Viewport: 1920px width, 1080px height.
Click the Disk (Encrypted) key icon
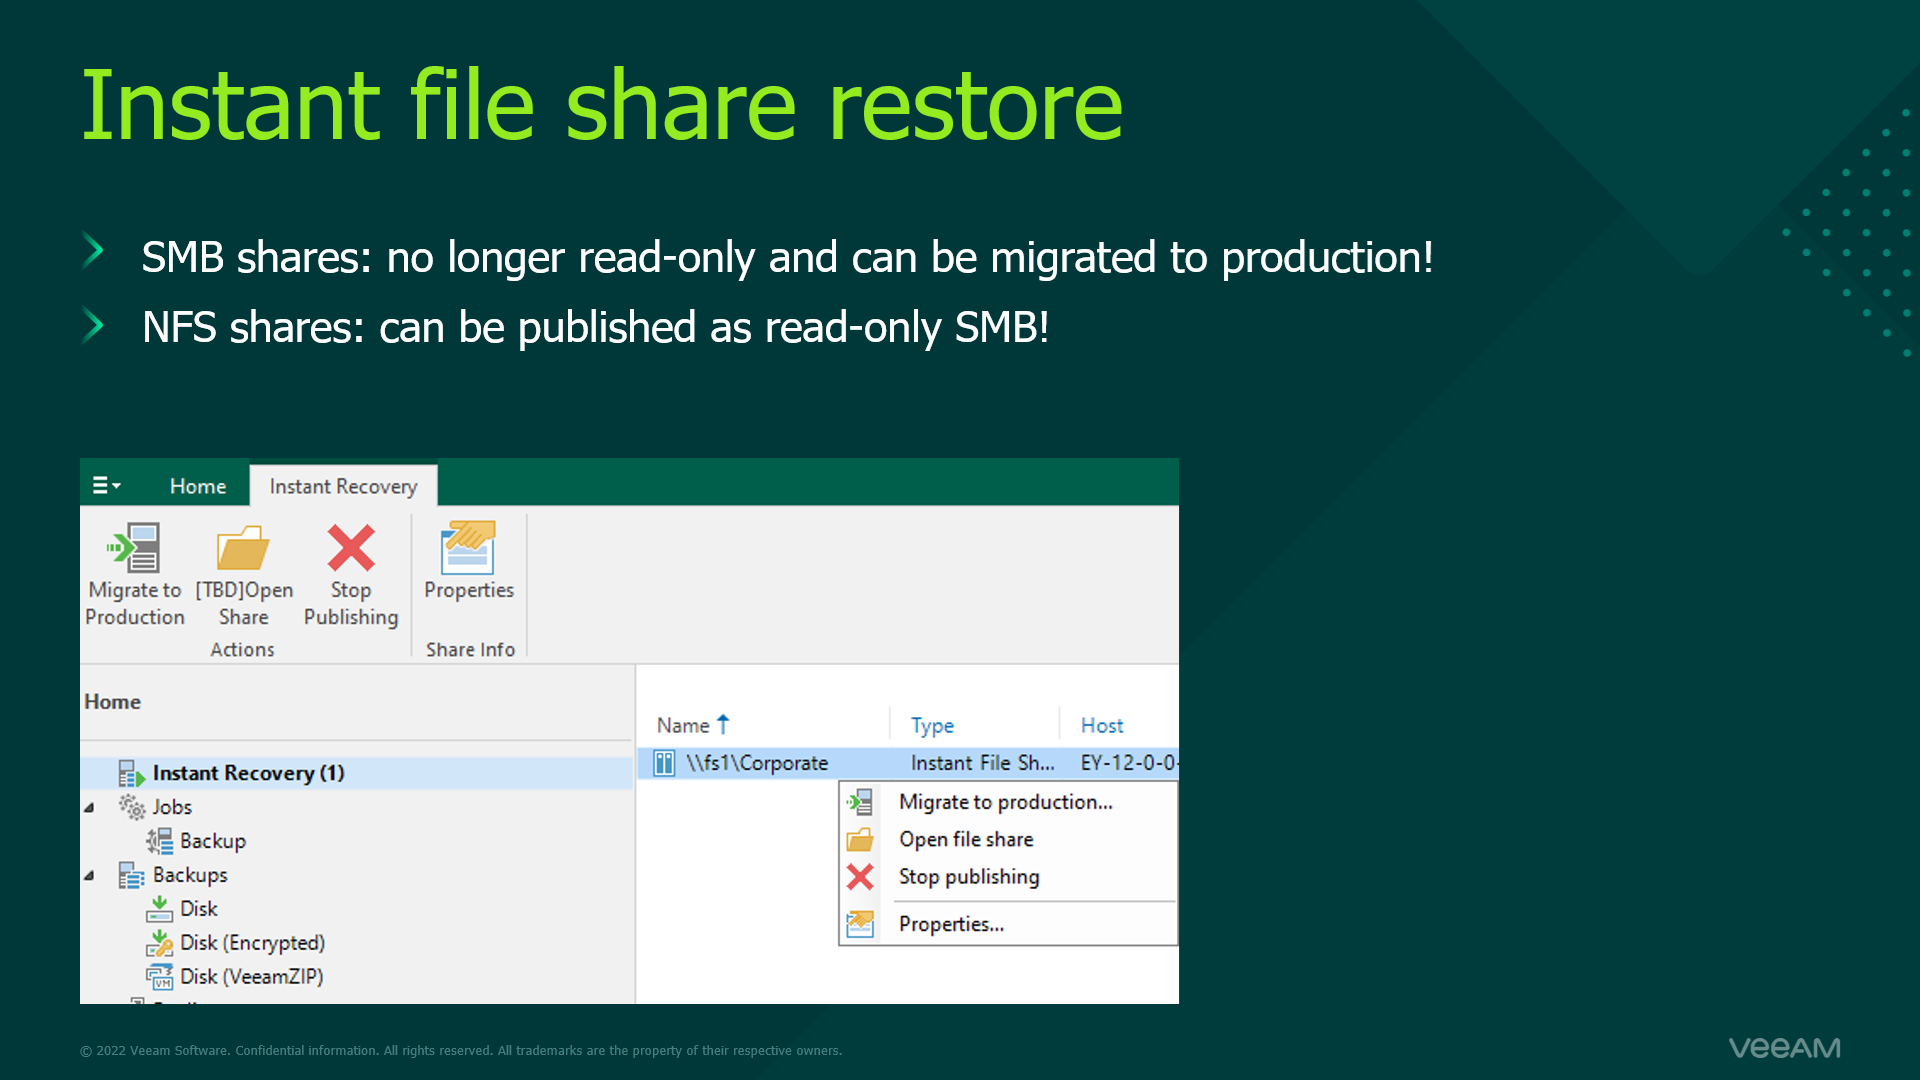160,943
